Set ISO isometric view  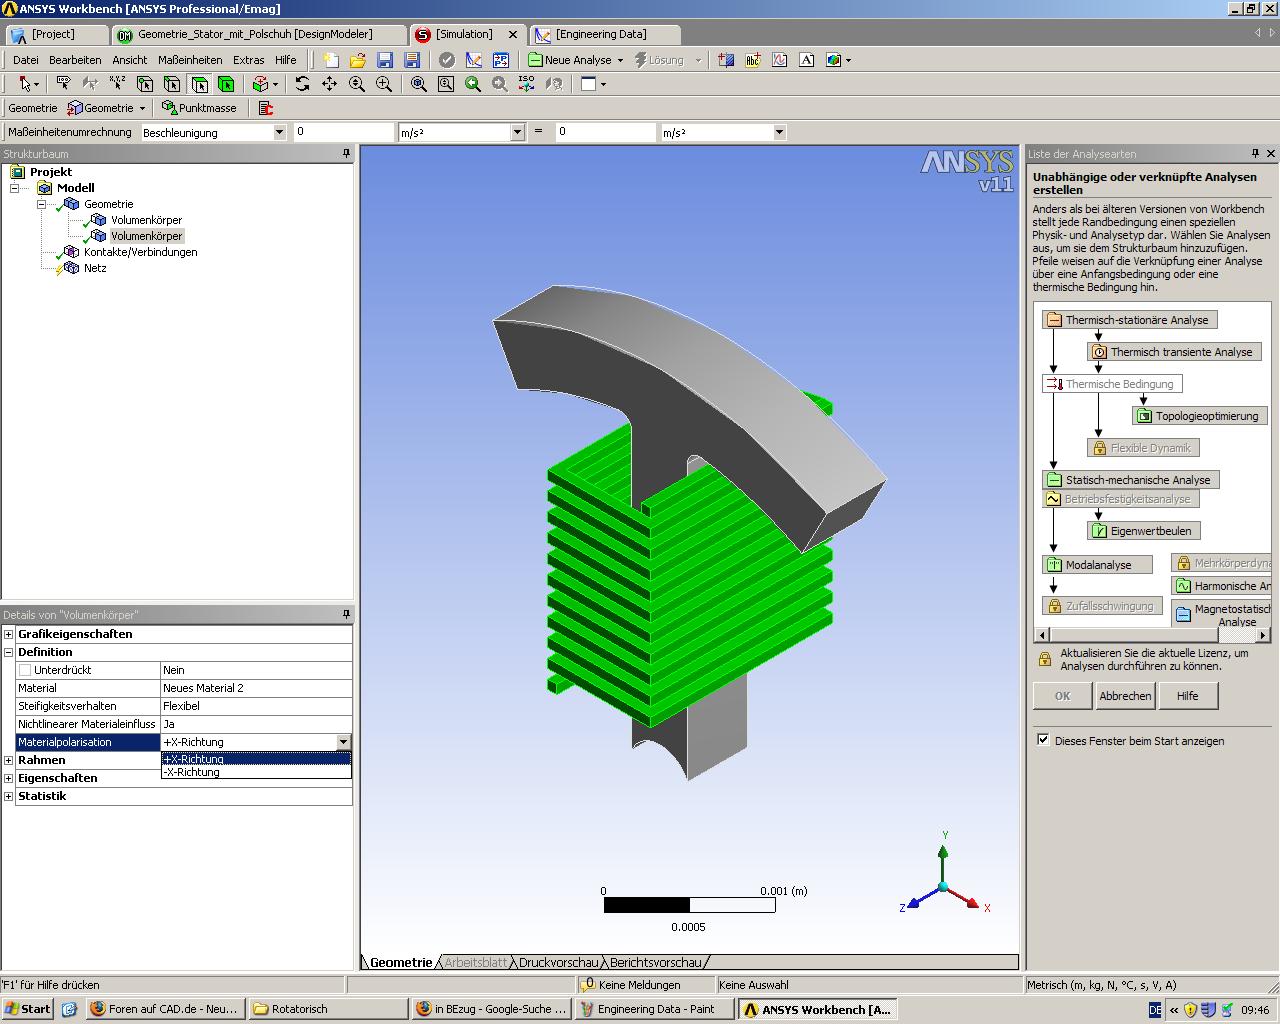[x=527, y=84]
